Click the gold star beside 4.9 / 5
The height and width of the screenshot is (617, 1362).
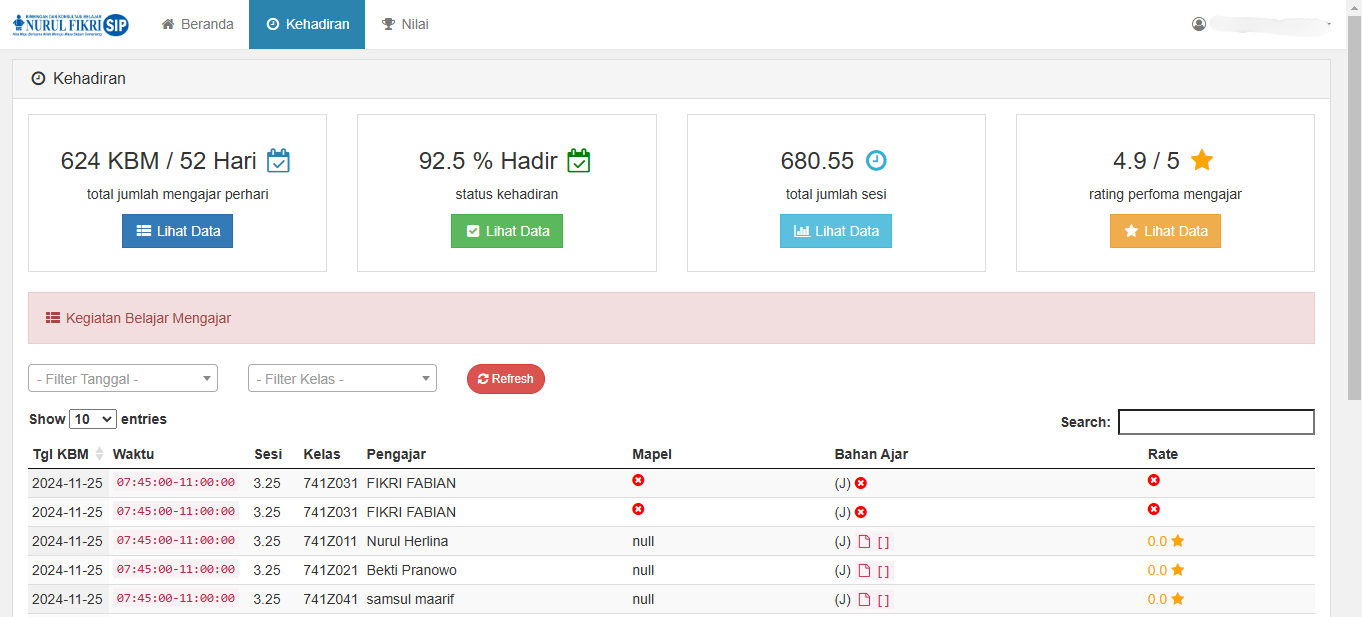1202,160
